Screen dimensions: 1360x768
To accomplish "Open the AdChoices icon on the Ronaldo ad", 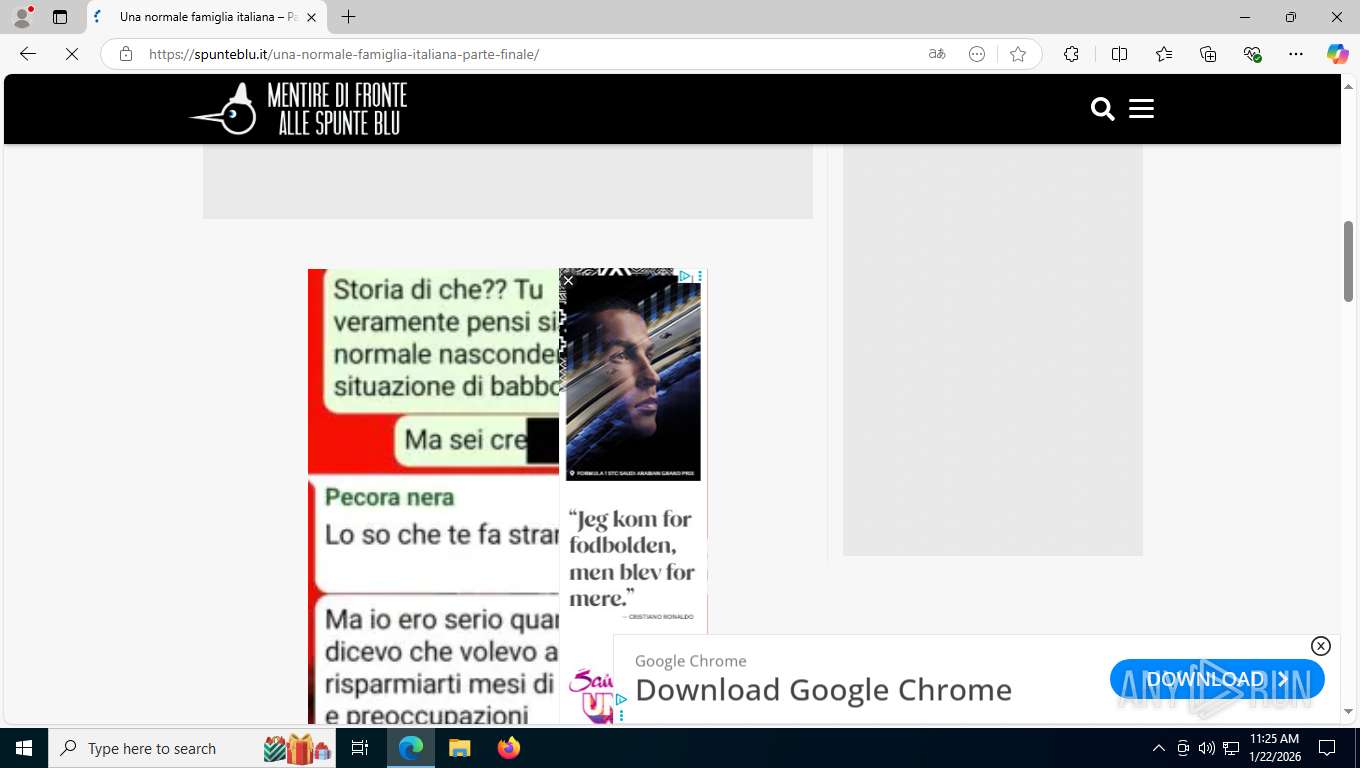I will pos(685,276).
